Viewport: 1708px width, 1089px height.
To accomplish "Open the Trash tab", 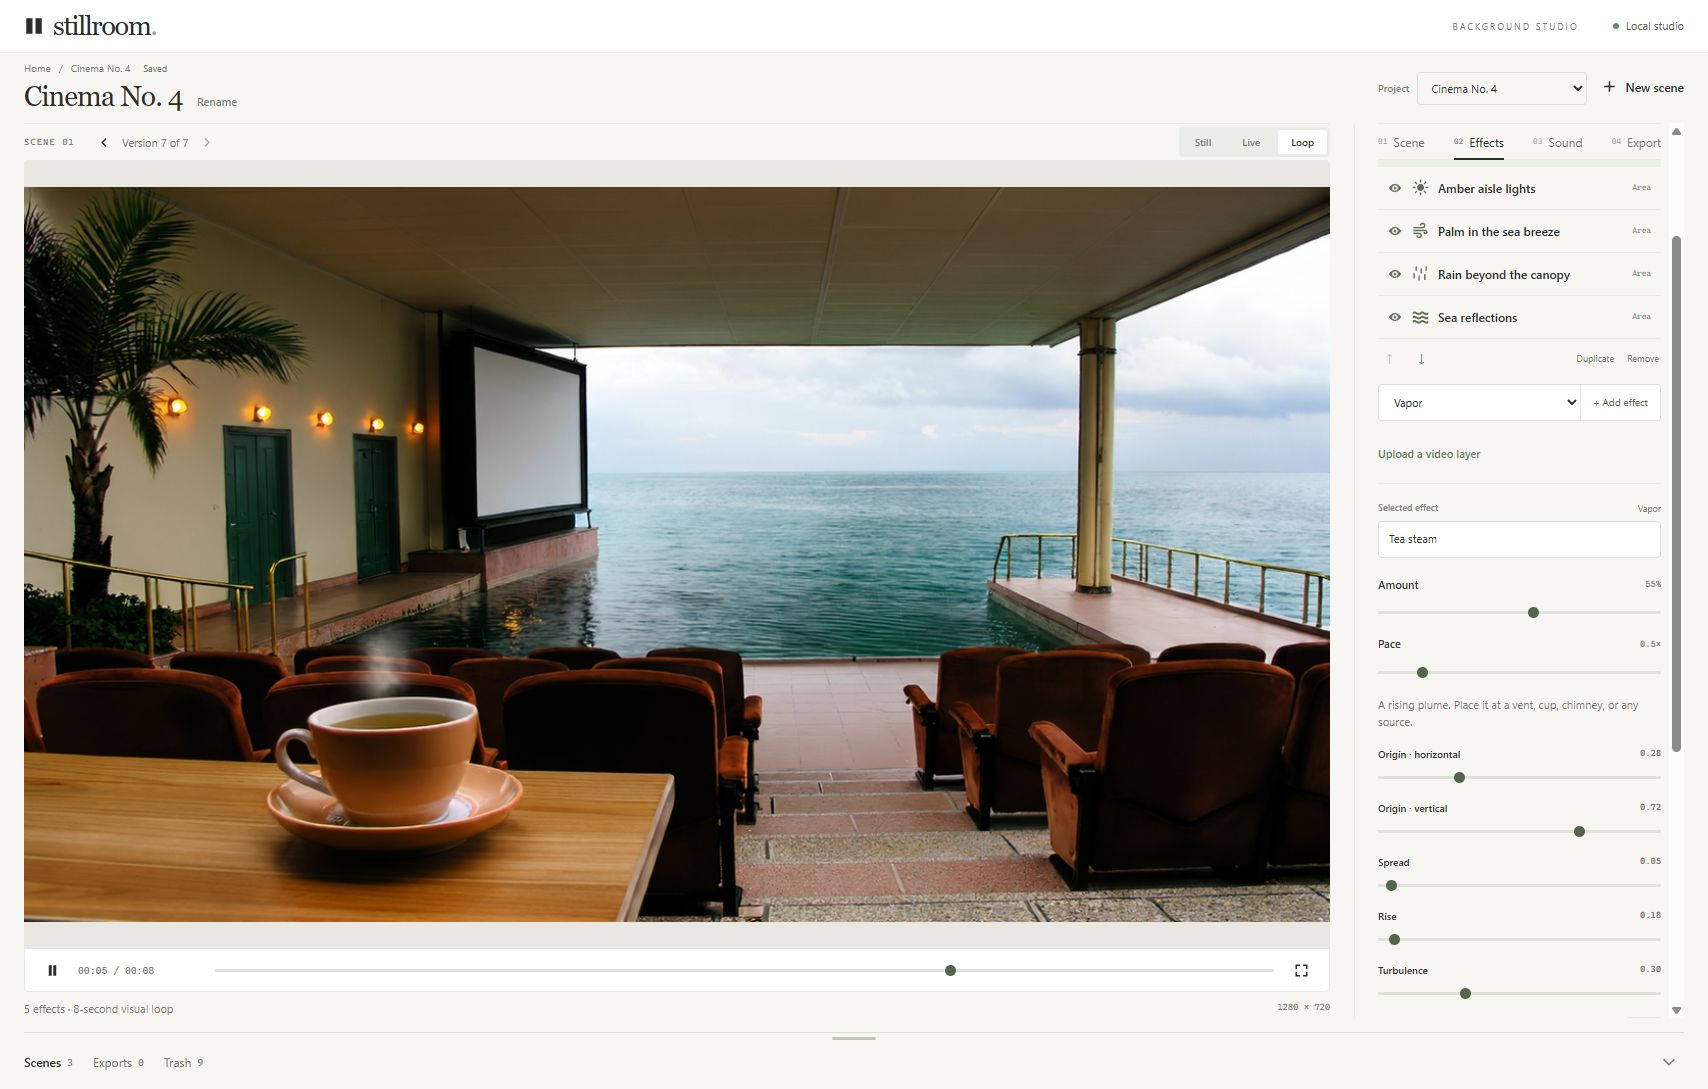I will tap(183, 1063).
